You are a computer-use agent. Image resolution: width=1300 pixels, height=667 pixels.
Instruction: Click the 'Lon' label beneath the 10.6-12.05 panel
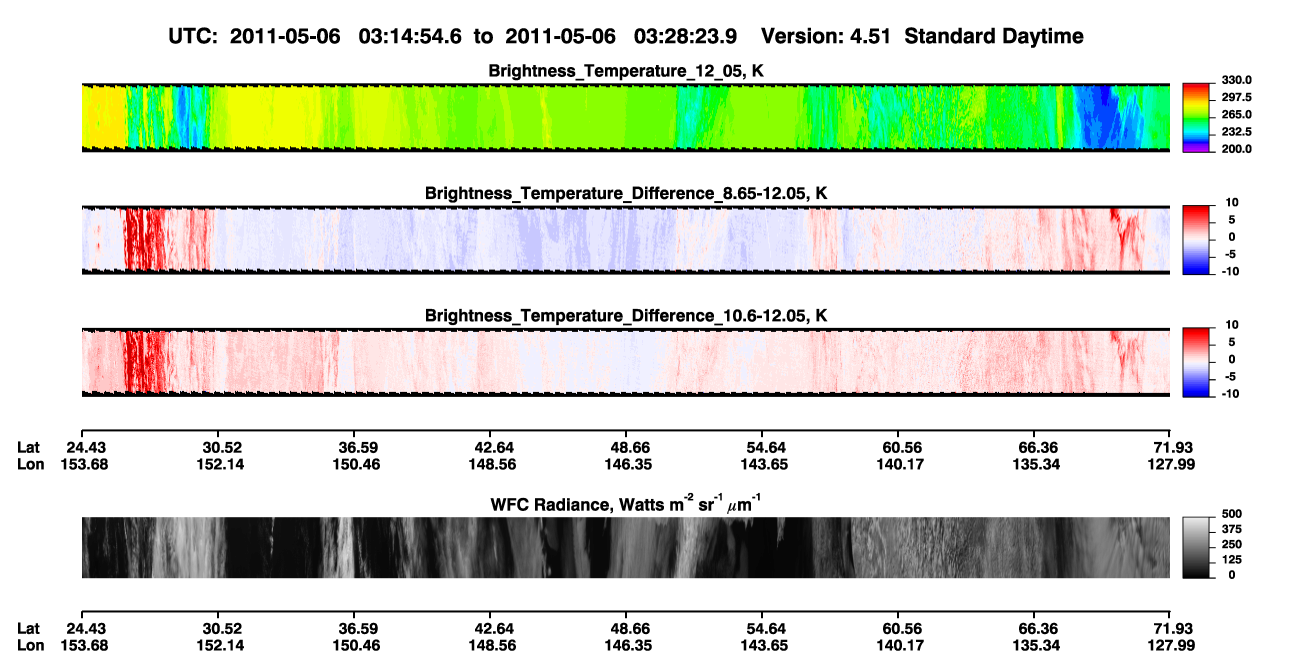pyautogui.click(x=30, y=464)
